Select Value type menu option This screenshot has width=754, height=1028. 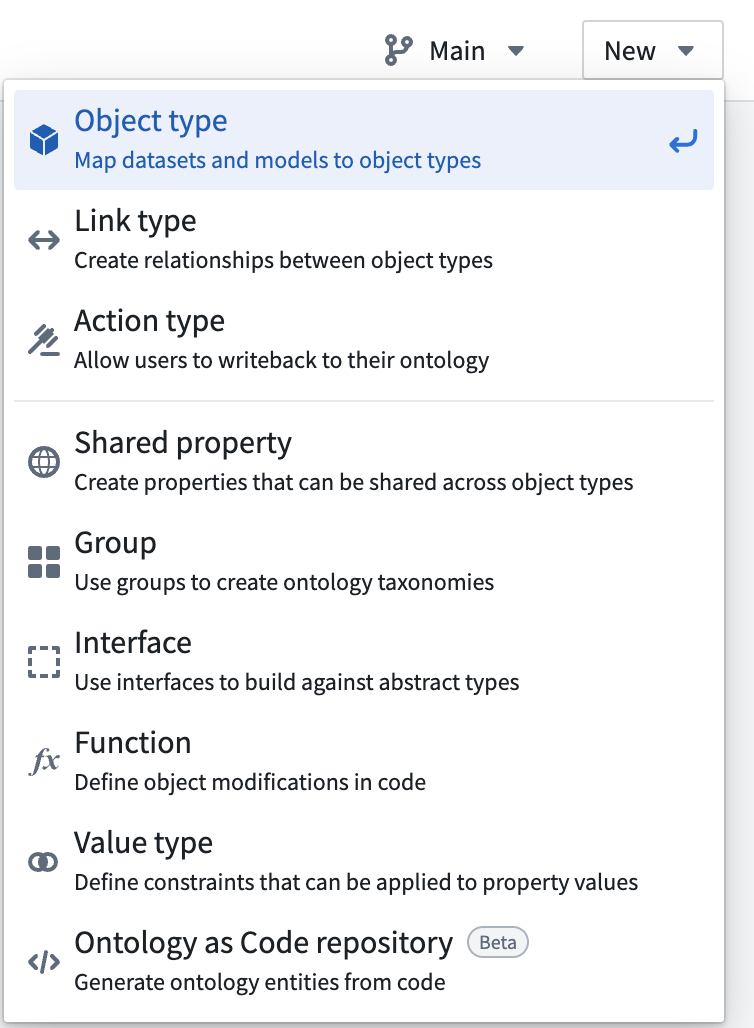tap(364, 861)
